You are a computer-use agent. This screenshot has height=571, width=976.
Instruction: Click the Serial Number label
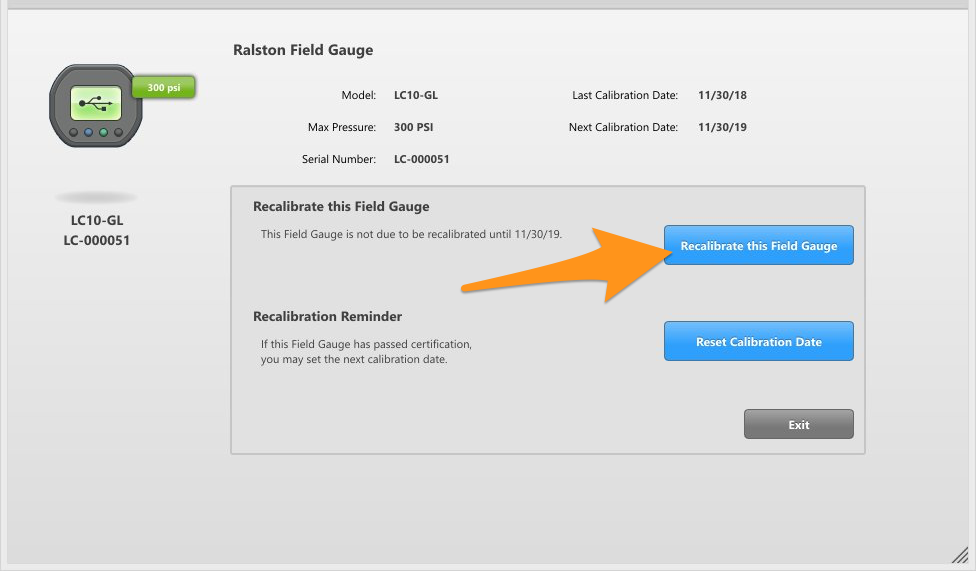[x=339, y=159]
